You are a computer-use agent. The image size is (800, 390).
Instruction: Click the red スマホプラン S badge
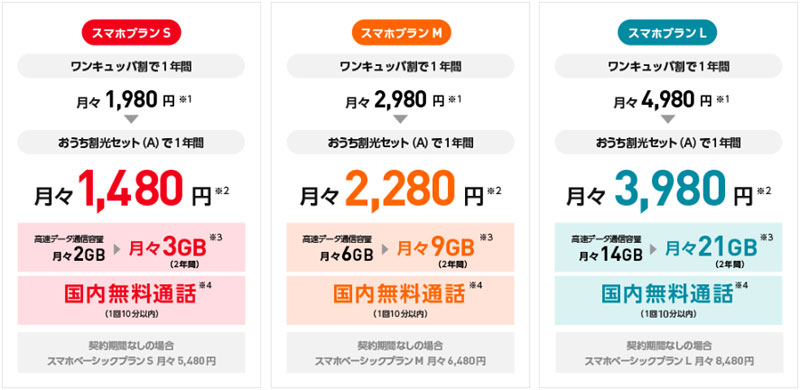coord(132,33)
